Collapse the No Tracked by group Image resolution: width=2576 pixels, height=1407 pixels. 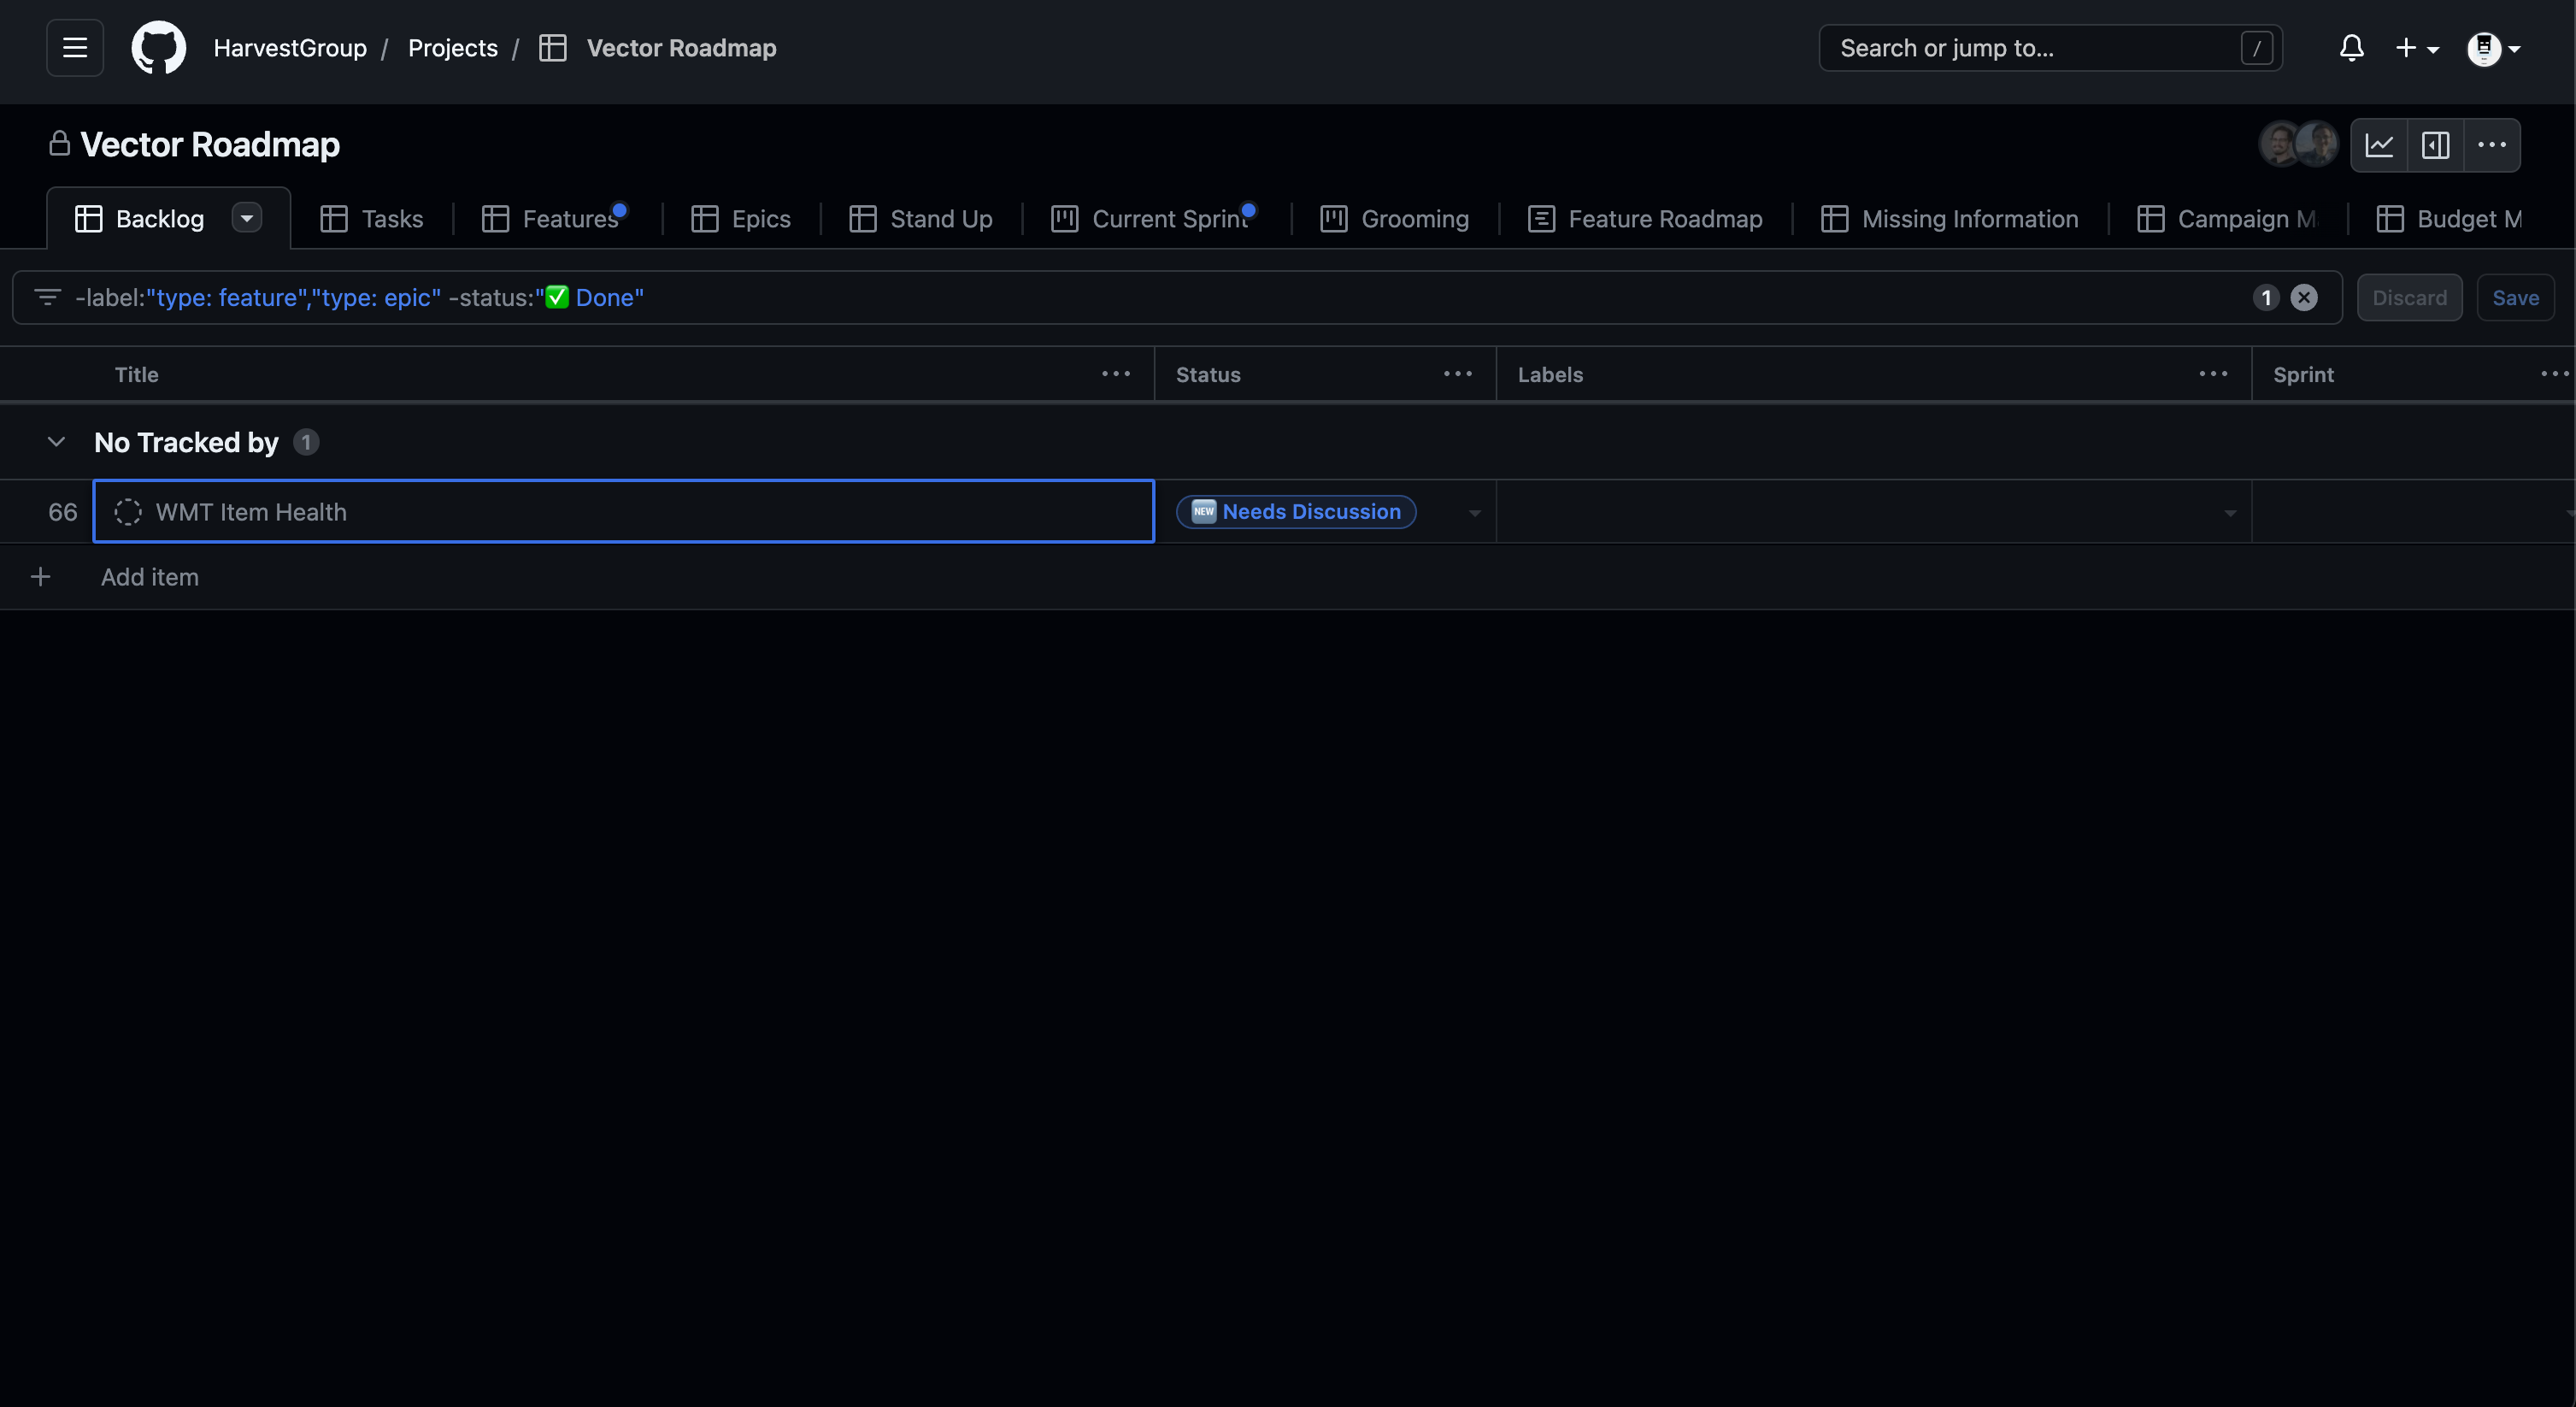[56, 442]
